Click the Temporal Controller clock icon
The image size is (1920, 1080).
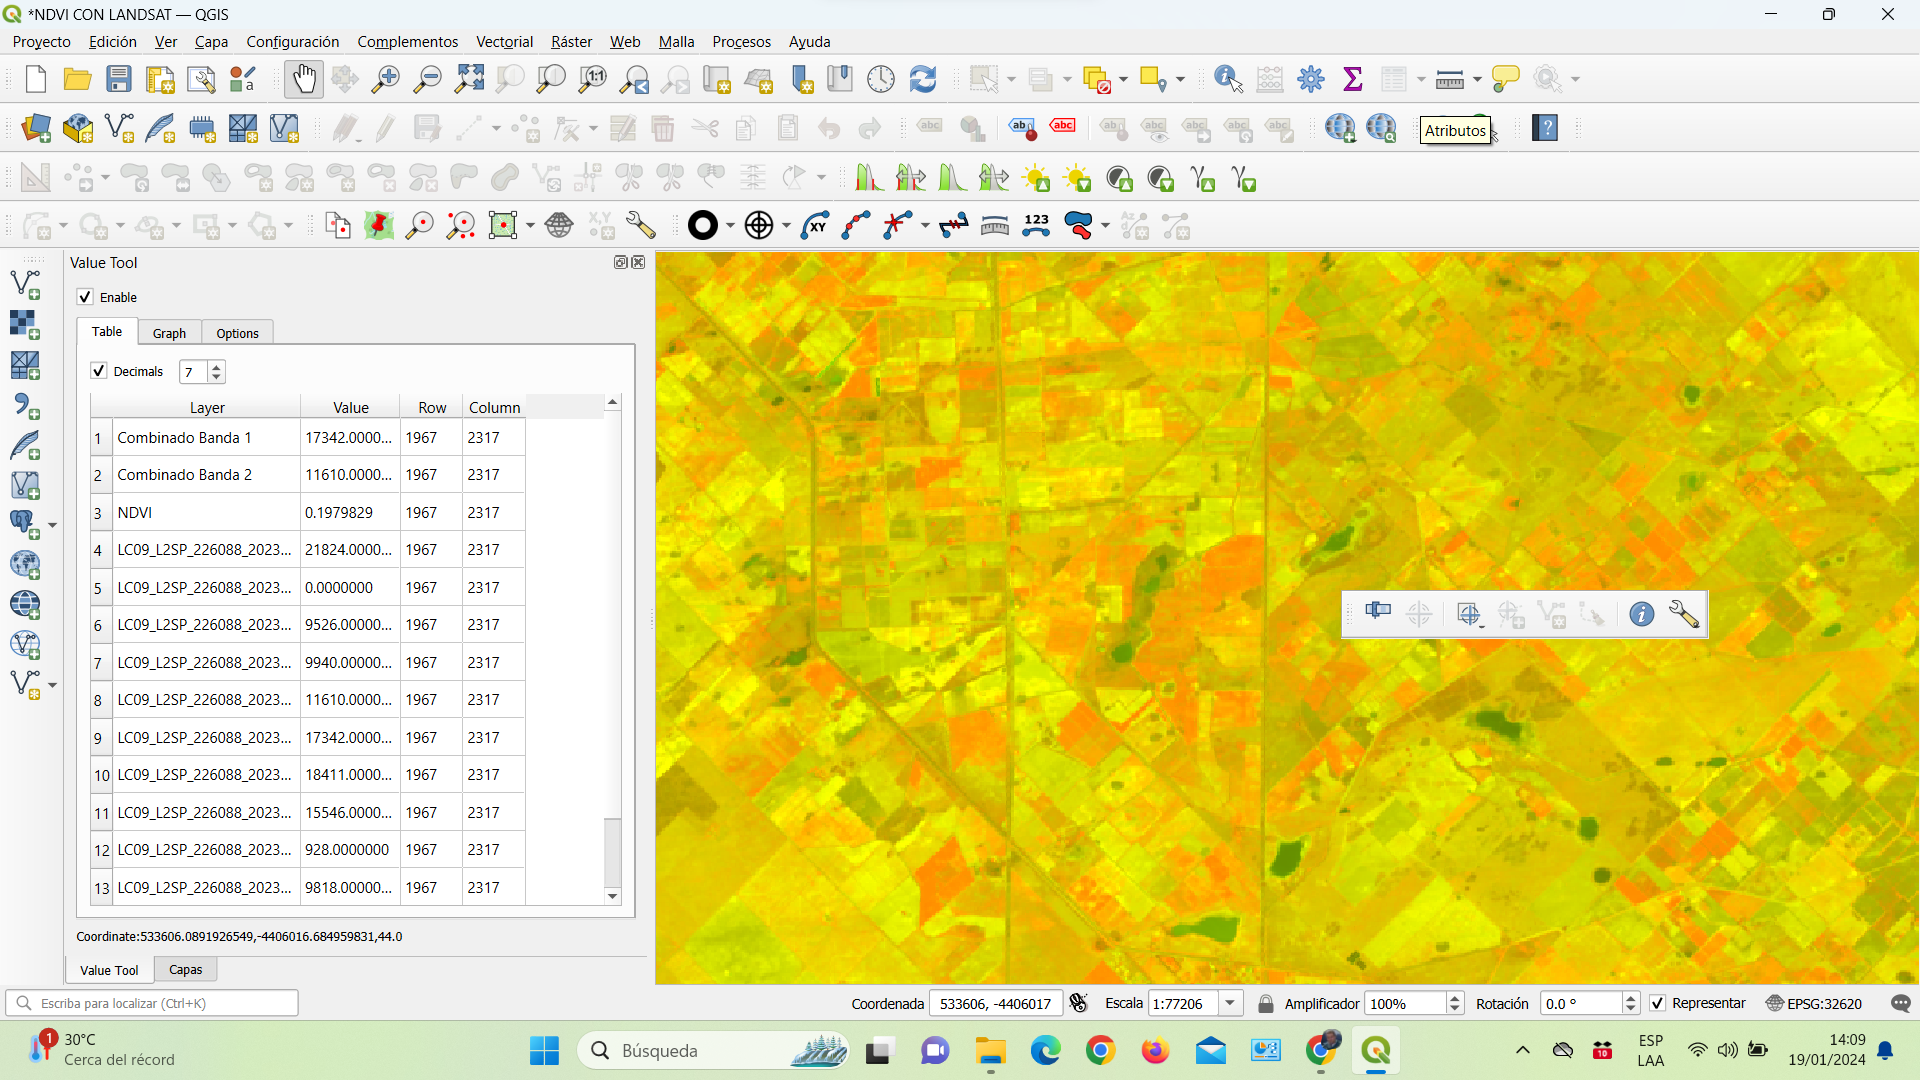click(880, 79)
